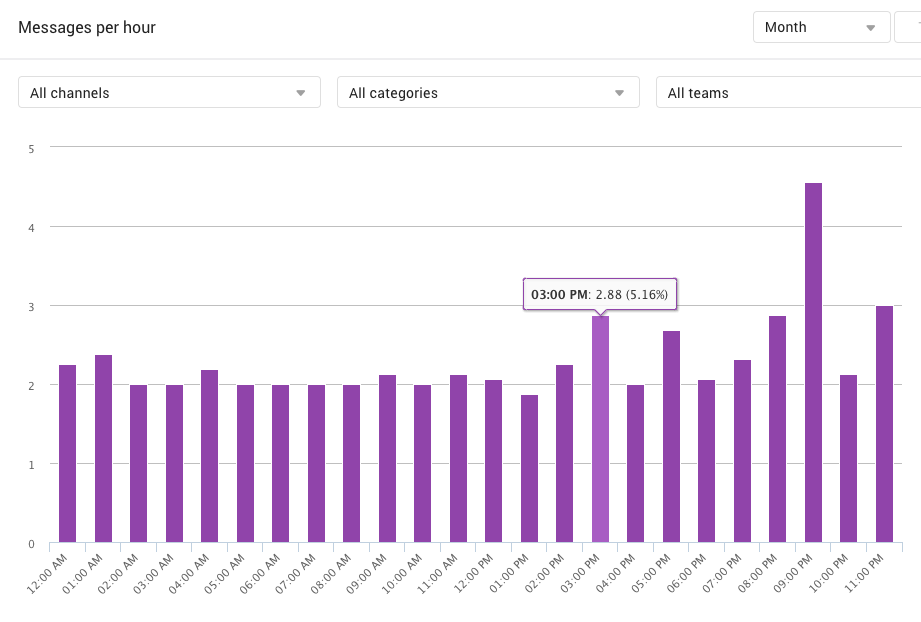The height and width of the screenshot is (622, 921).
Task: Click the caret arrow in Month selector
Action: point(870,28)
